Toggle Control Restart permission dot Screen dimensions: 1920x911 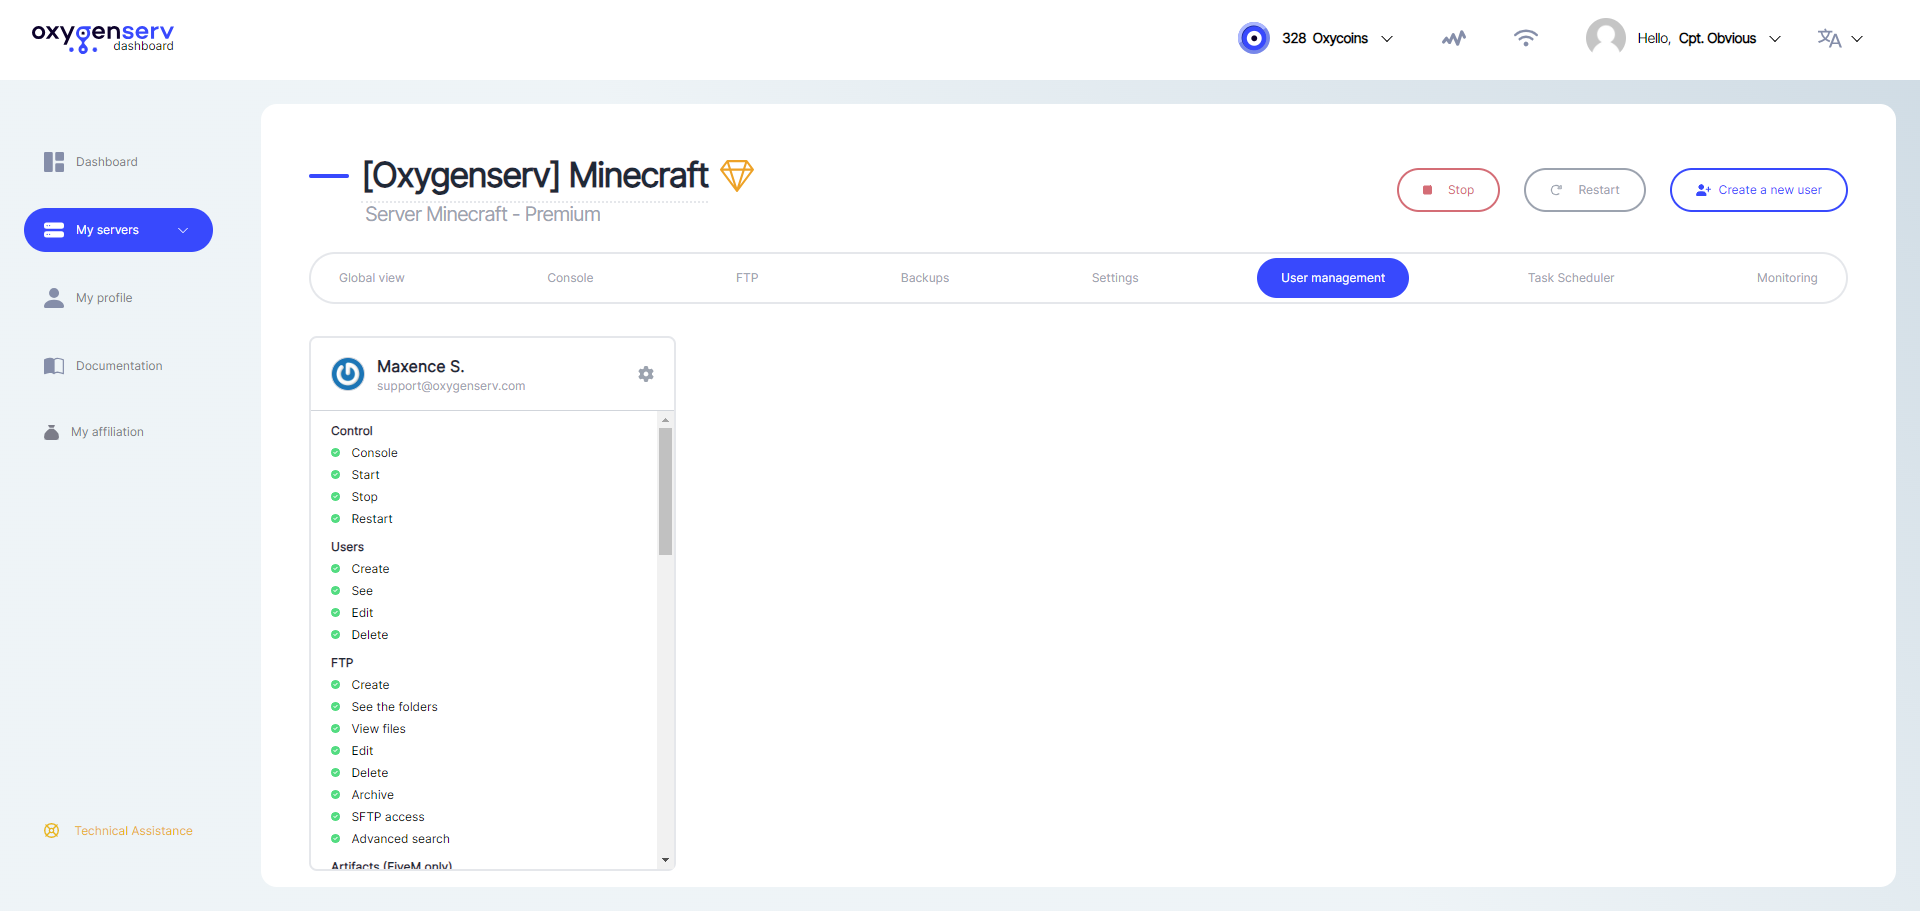(x=336, y=519)
